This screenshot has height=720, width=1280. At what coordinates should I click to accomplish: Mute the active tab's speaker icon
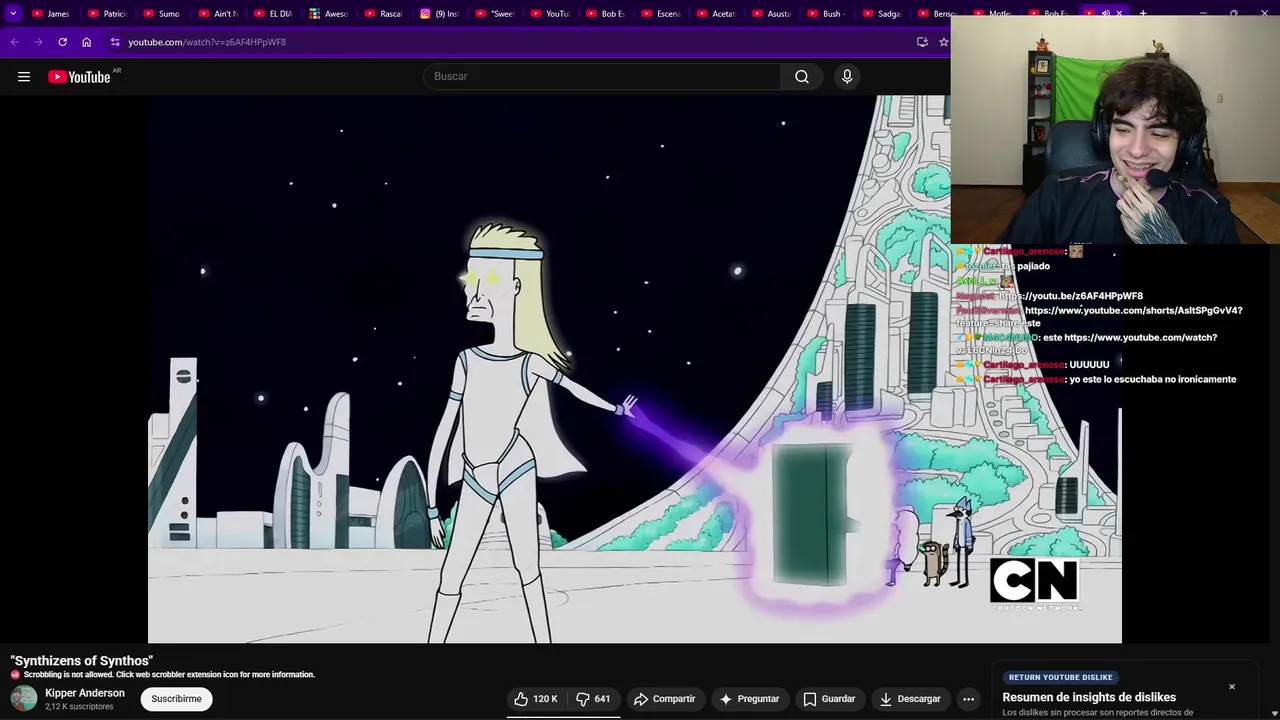[1105, 13]
